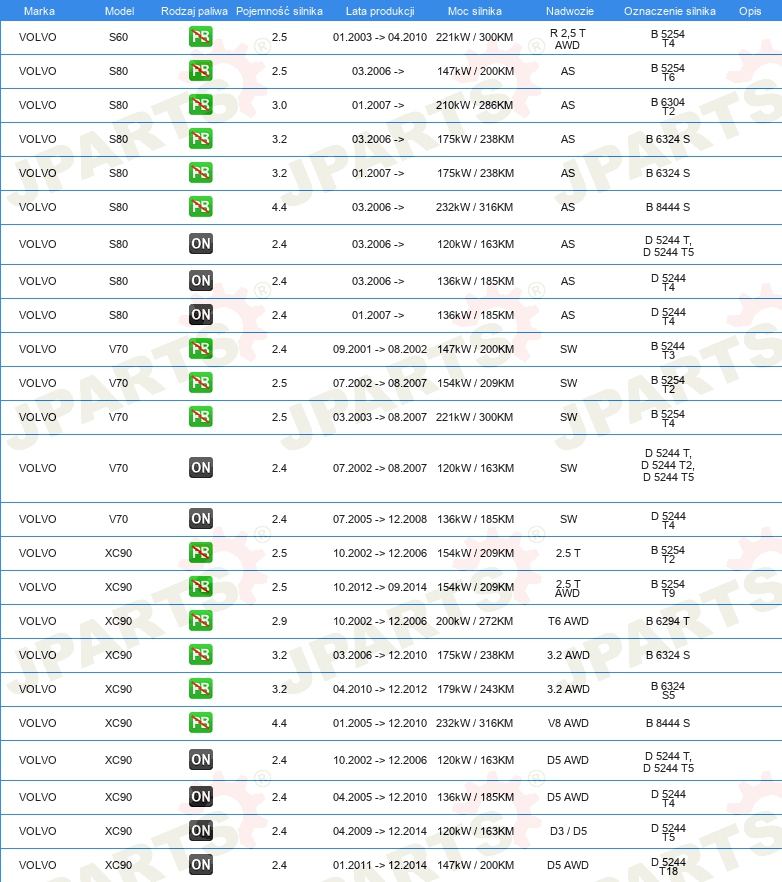Click the petrol icon for S80 3.2 from 01.2007

point(201,173)
